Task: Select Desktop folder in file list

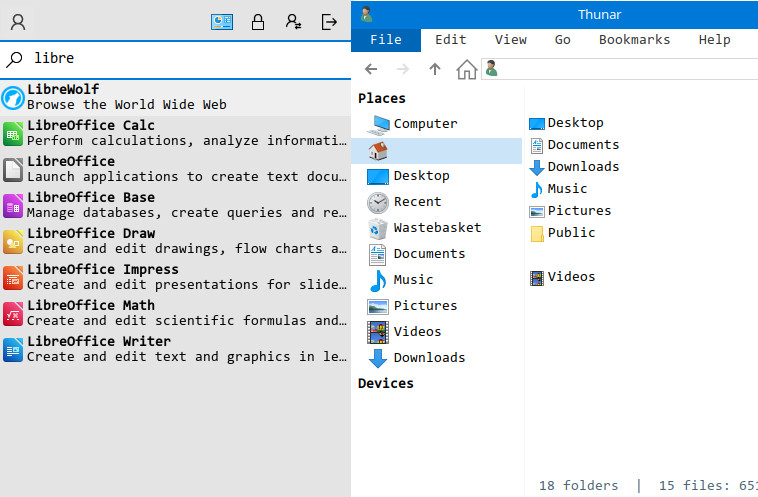Action: (566, 123)
